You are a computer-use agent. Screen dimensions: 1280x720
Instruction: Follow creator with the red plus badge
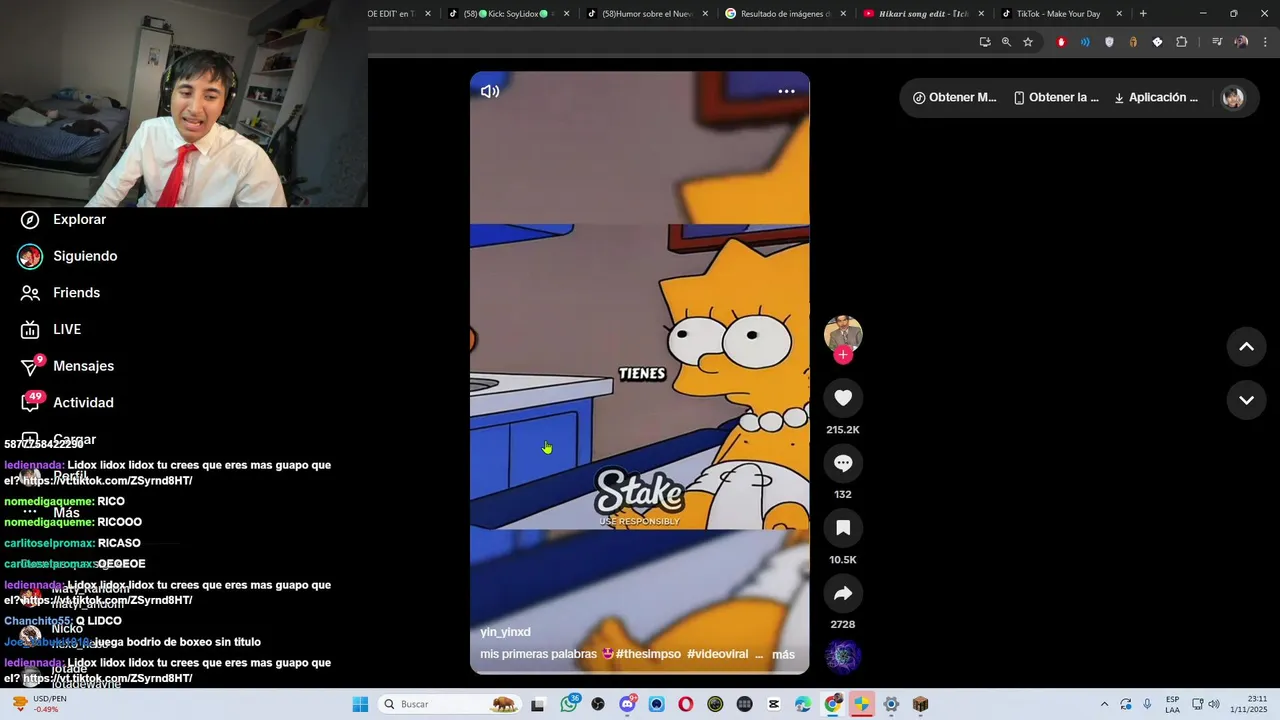click(x=843, y=355)
